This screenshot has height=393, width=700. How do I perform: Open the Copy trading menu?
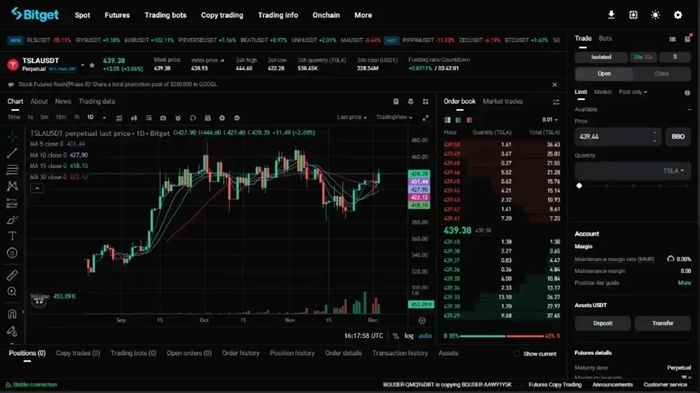(x=222, y=15)
